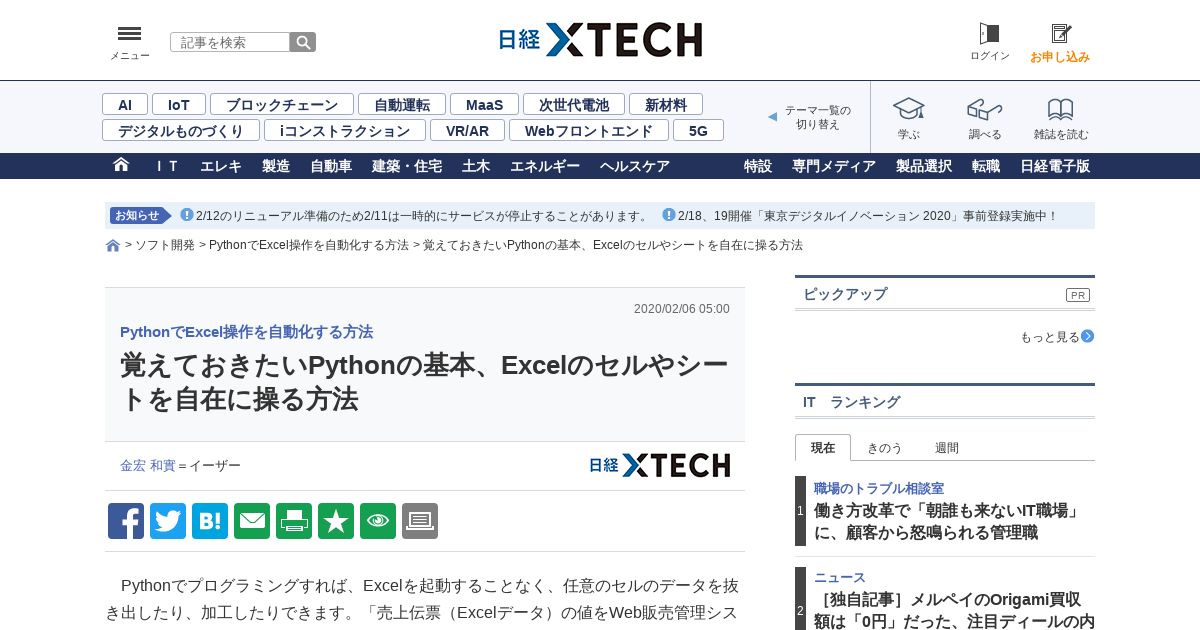1200x630 pixels.
Task: Select ブロックチェーン theme tag
Action: click(282, 104)
